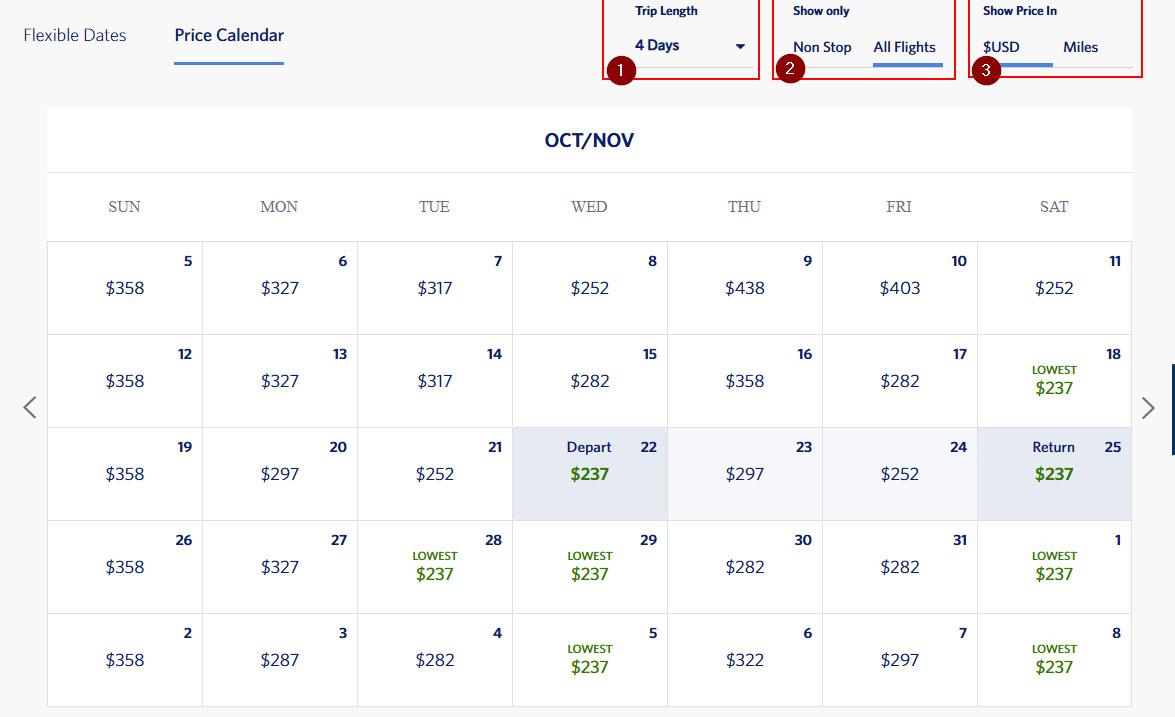This screenshot has width=1175, height=717.
Task: Click October 10 fare of $403
Action: click(899, 288)
